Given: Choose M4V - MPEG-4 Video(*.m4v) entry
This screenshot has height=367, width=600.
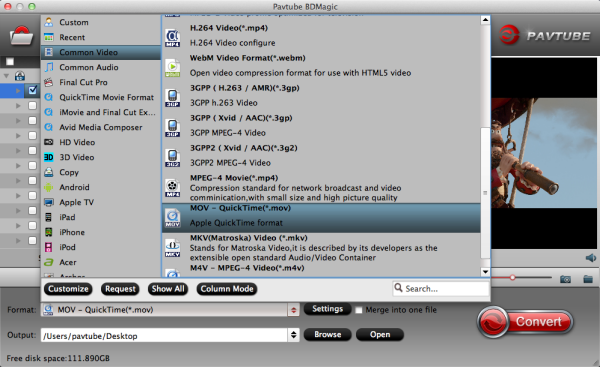Looking at the screenshot, I should tap(321, 270).
